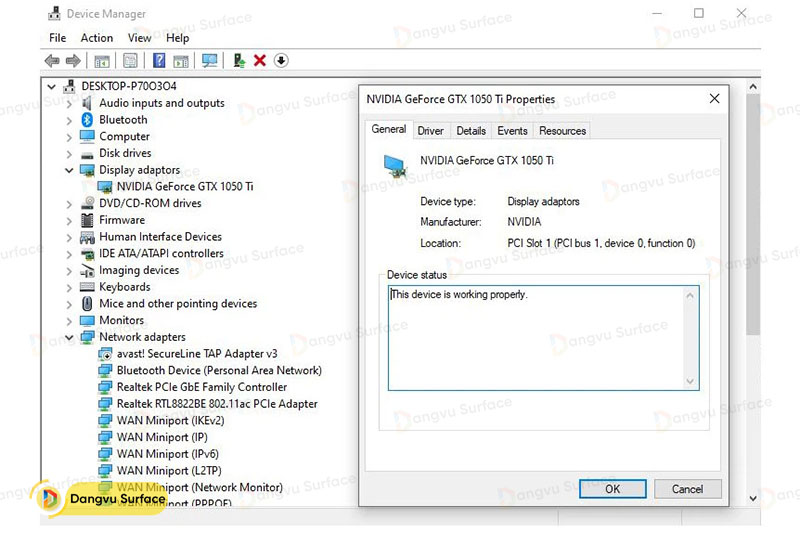Expand the Keyboards category

pos(69,287)
